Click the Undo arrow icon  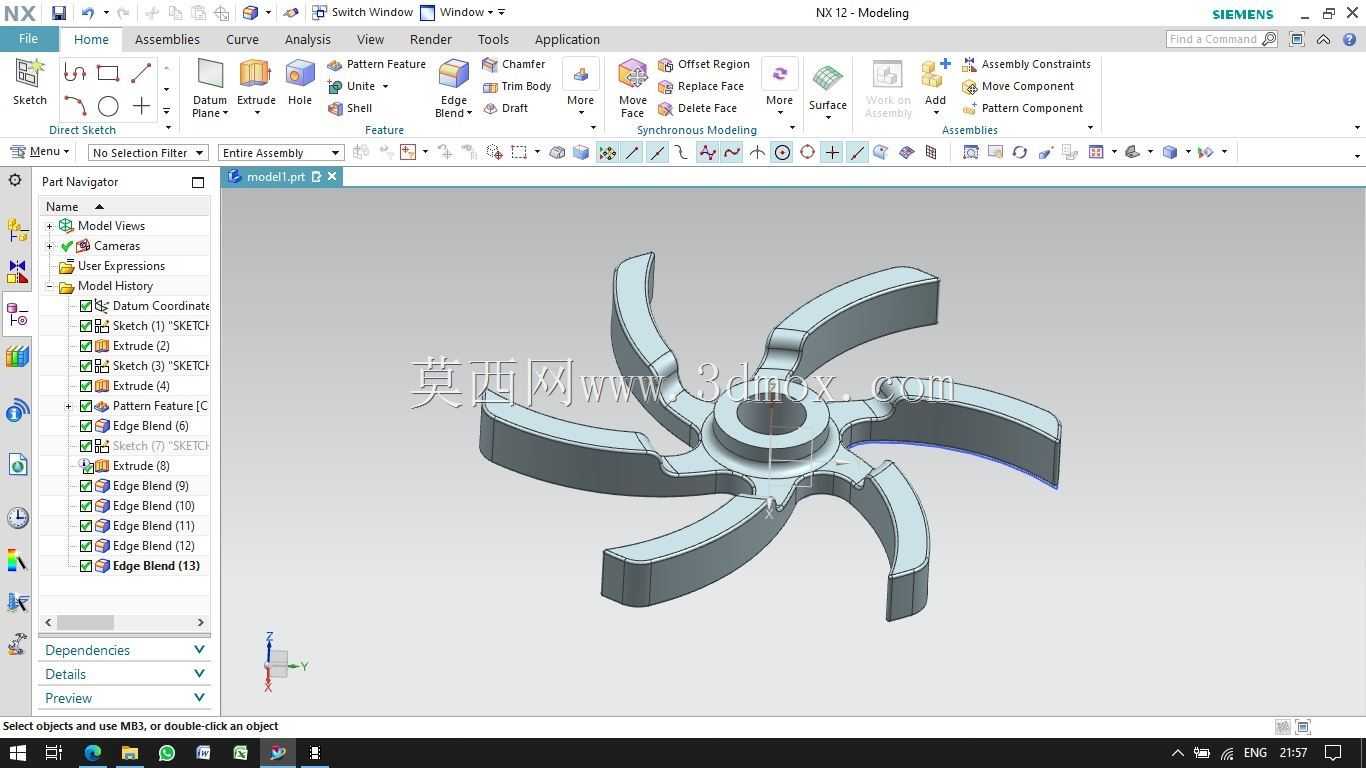click(x=88, y=13)
